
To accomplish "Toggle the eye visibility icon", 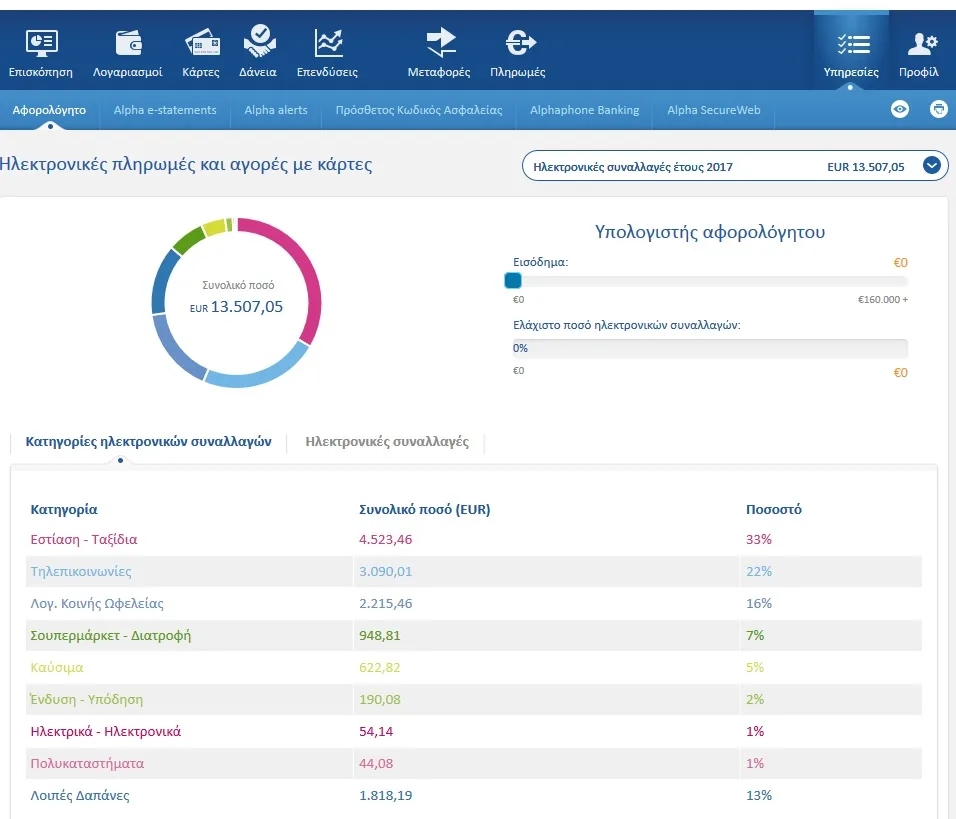I will tap(900, 110).
